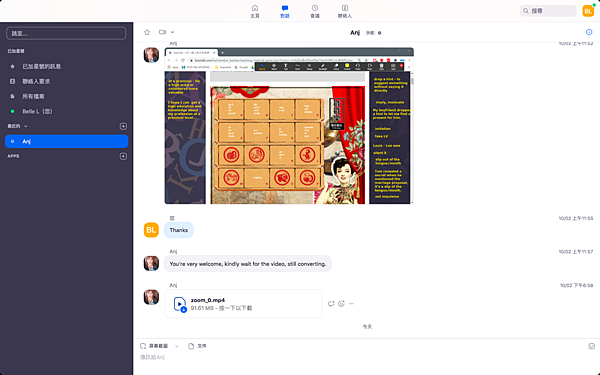The image size is (600, 375).
Task: Click the "You're very welcome" message
Action: tap(248, 264)
